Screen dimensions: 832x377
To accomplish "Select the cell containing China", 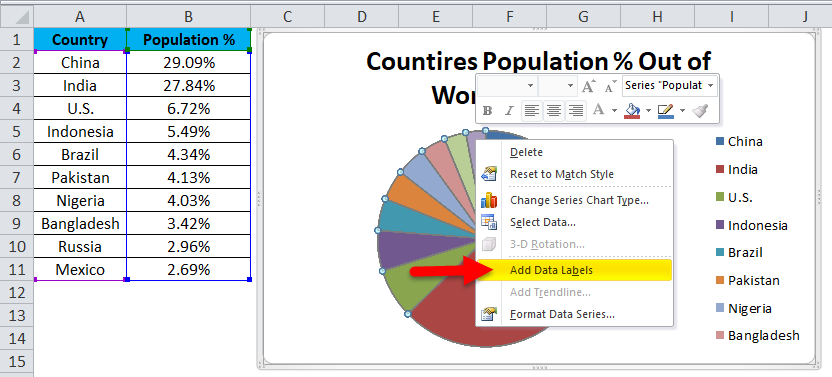I will tap(80, 63).
